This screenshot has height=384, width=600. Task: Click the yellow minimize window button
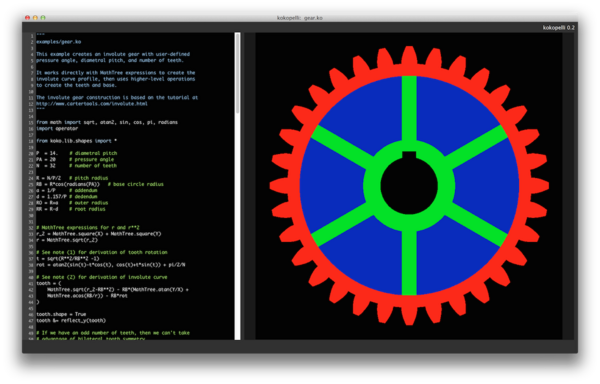(x=35, y=18)
